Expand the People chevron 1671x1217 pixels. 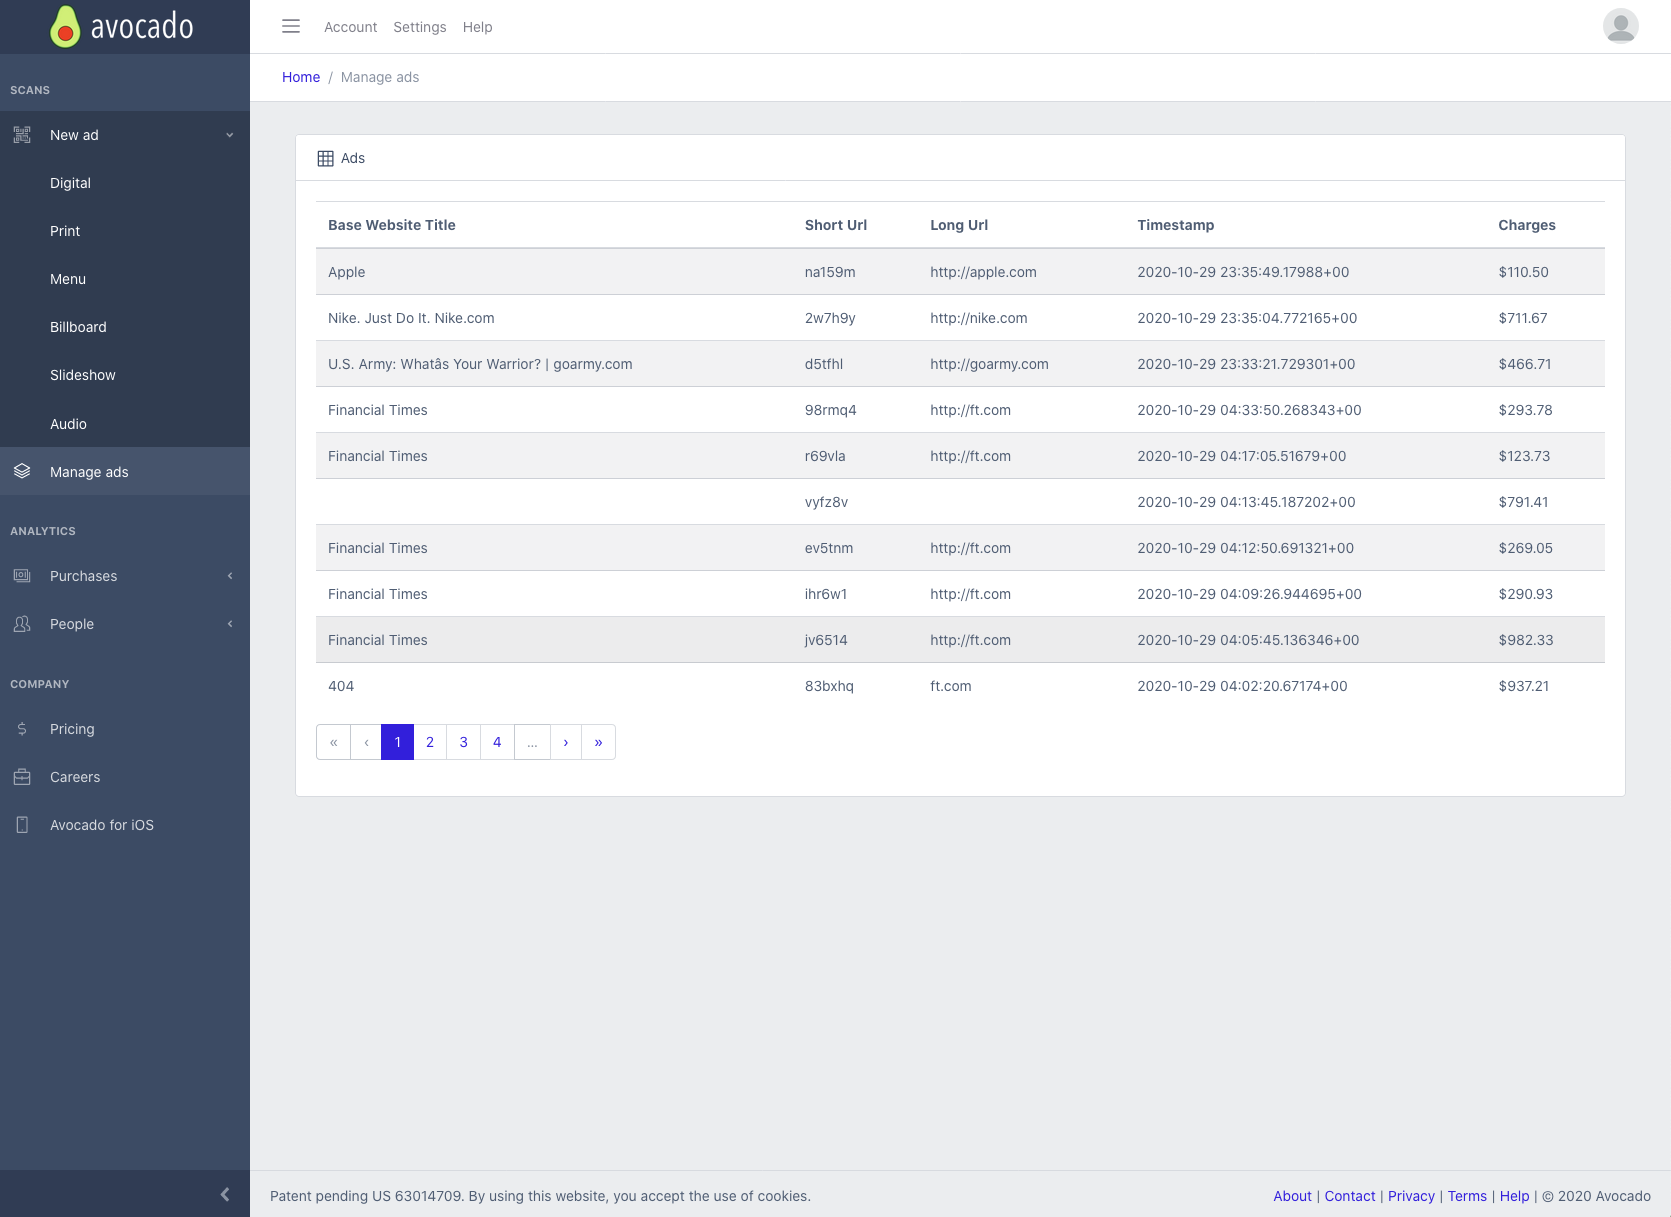230,624
